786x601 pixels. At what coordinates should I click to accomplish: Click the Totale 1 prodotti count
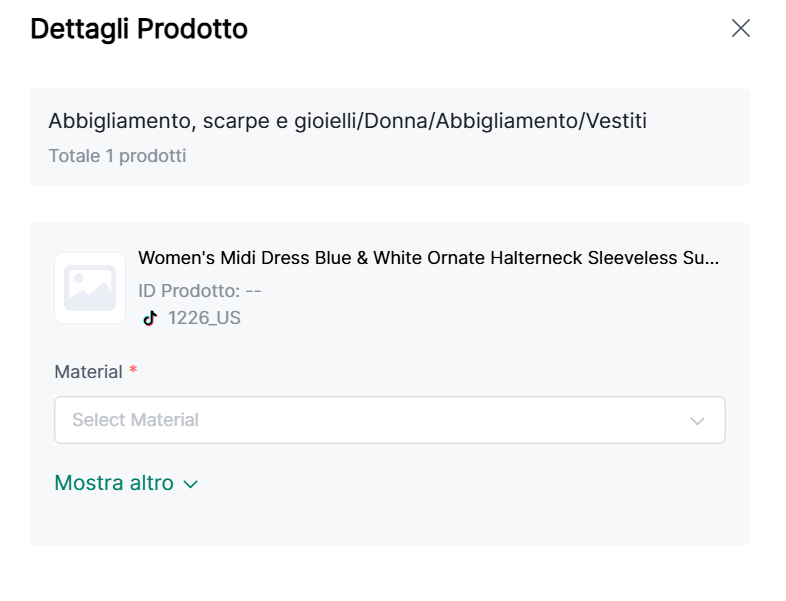(x=117, y=156)
